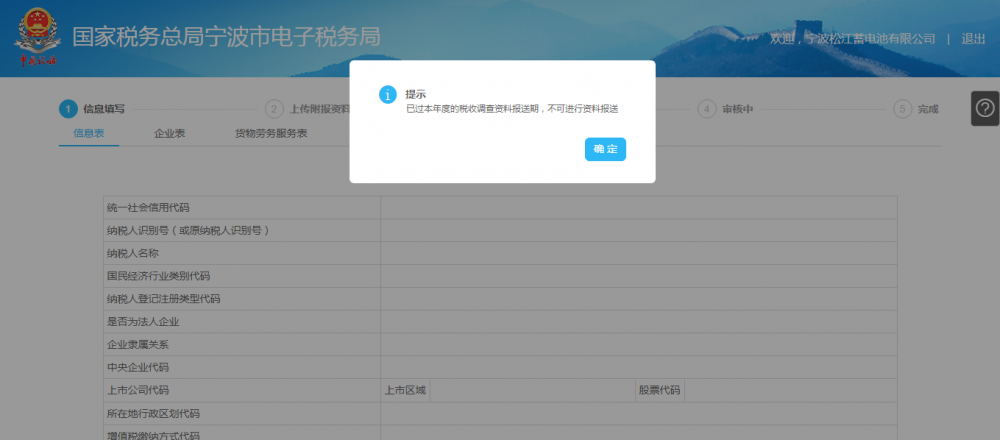Image resolution: width=1000 pixels, height=440 pixels.
Task: Click the blue info icon in the dialog
Action: pyautogui.click(x=388, y=94)
